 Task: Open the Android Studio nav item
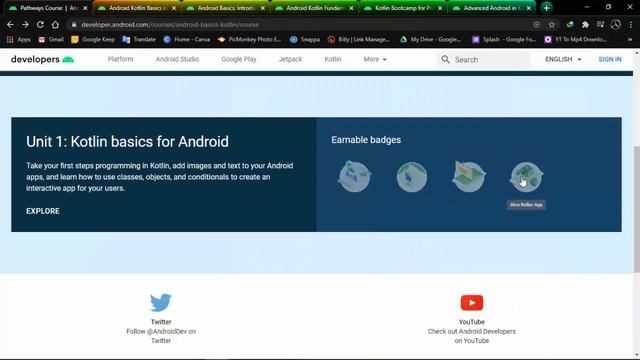point(177,59)
